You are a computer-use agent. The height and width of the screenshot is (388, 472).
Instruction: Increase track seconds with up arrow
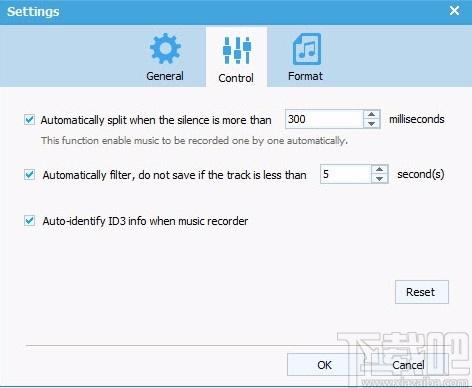click(x=379, y=169)
